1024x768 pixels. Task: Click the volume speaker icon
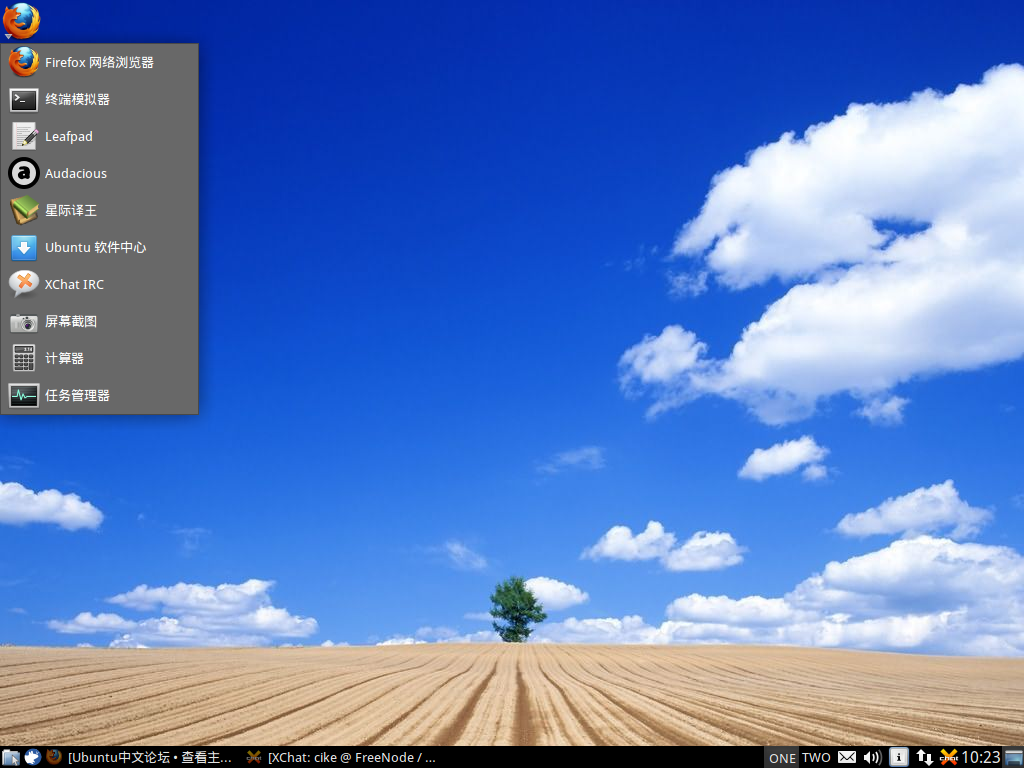point(872,758)
